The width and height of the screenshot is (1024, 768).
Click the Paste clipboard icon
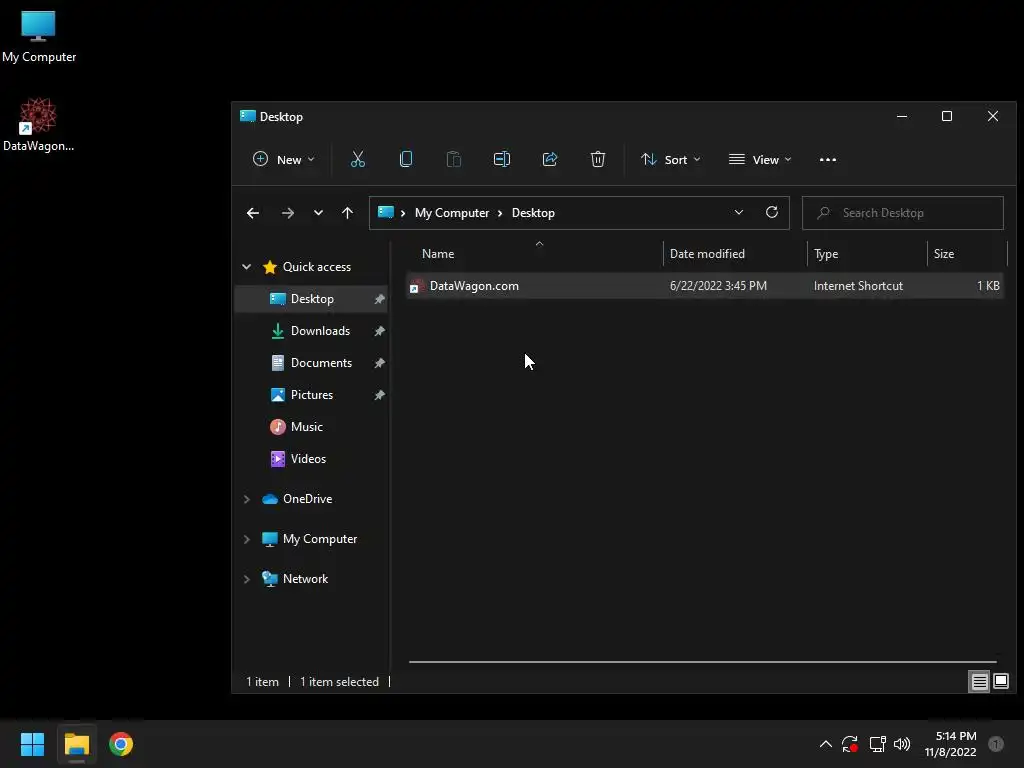[454, 159]
